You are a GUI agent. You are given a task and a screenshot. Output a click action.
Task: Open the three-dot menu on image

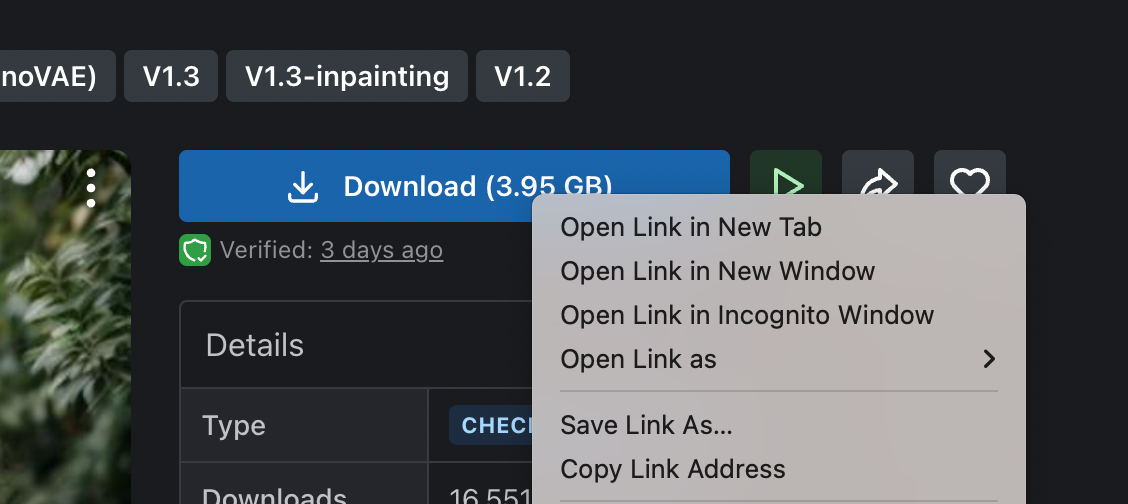(x=91, y=188)
